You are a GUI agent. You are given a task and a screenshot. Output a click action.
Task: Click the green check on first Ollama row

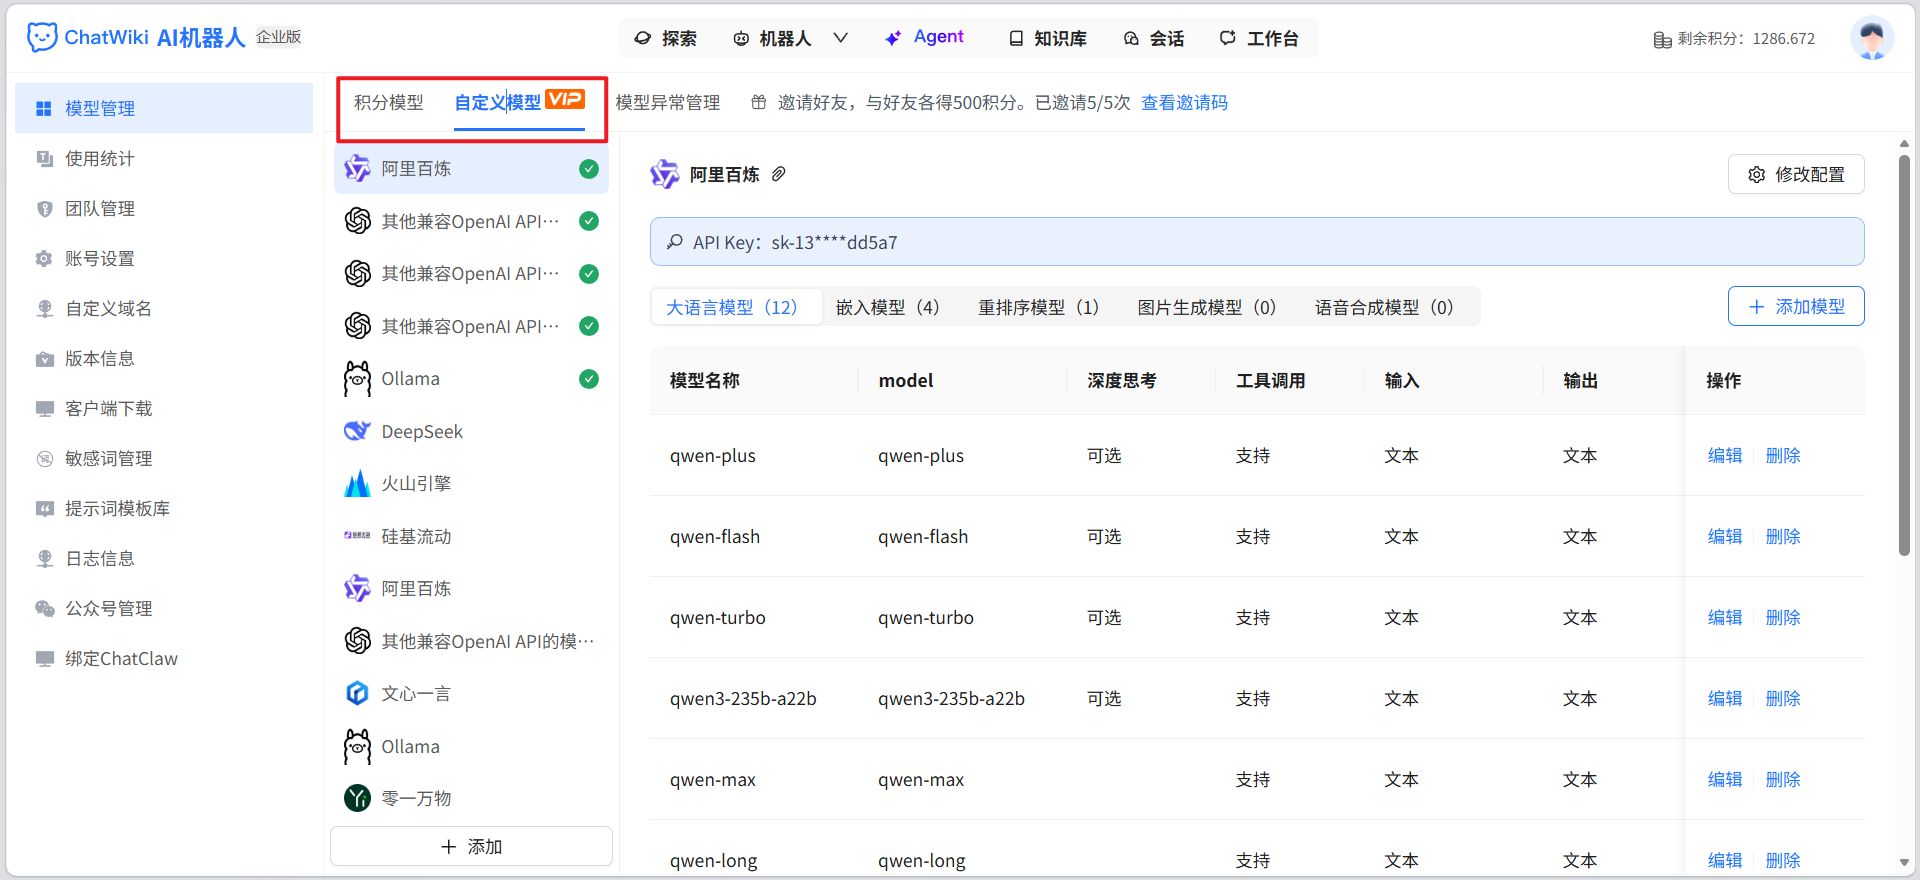point(589,379)
